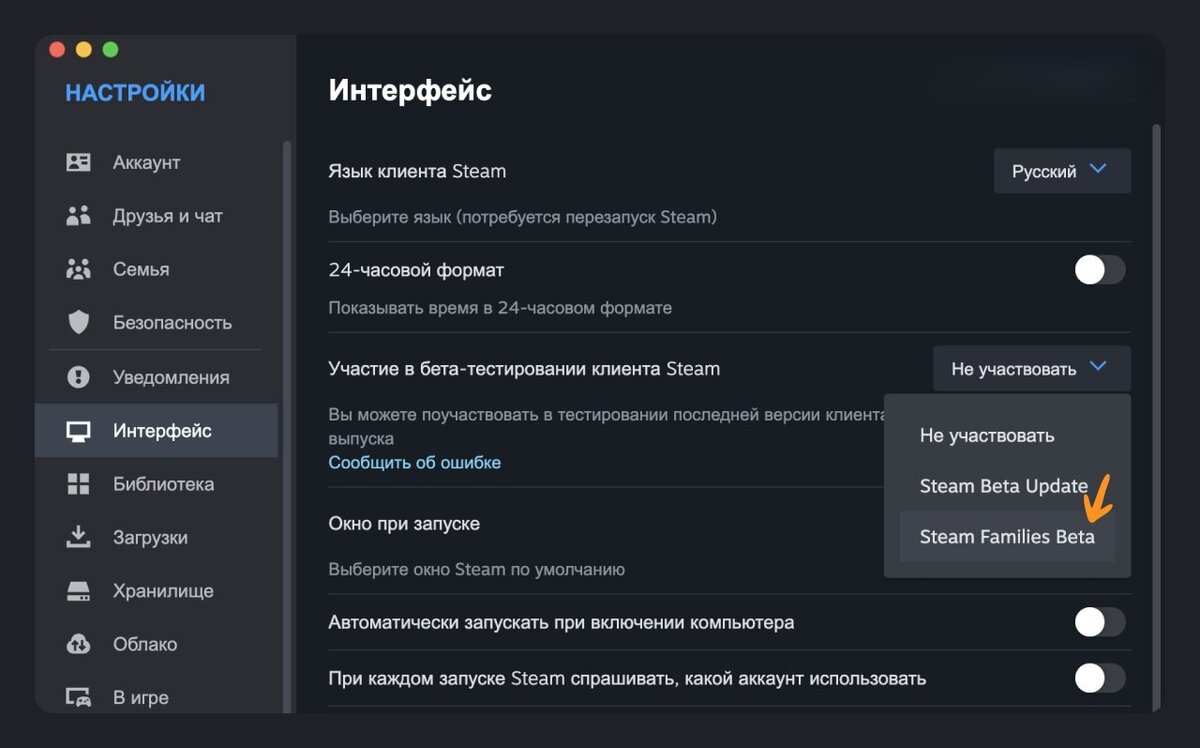Choose Steam Beta Update option

click(1003, 486)
